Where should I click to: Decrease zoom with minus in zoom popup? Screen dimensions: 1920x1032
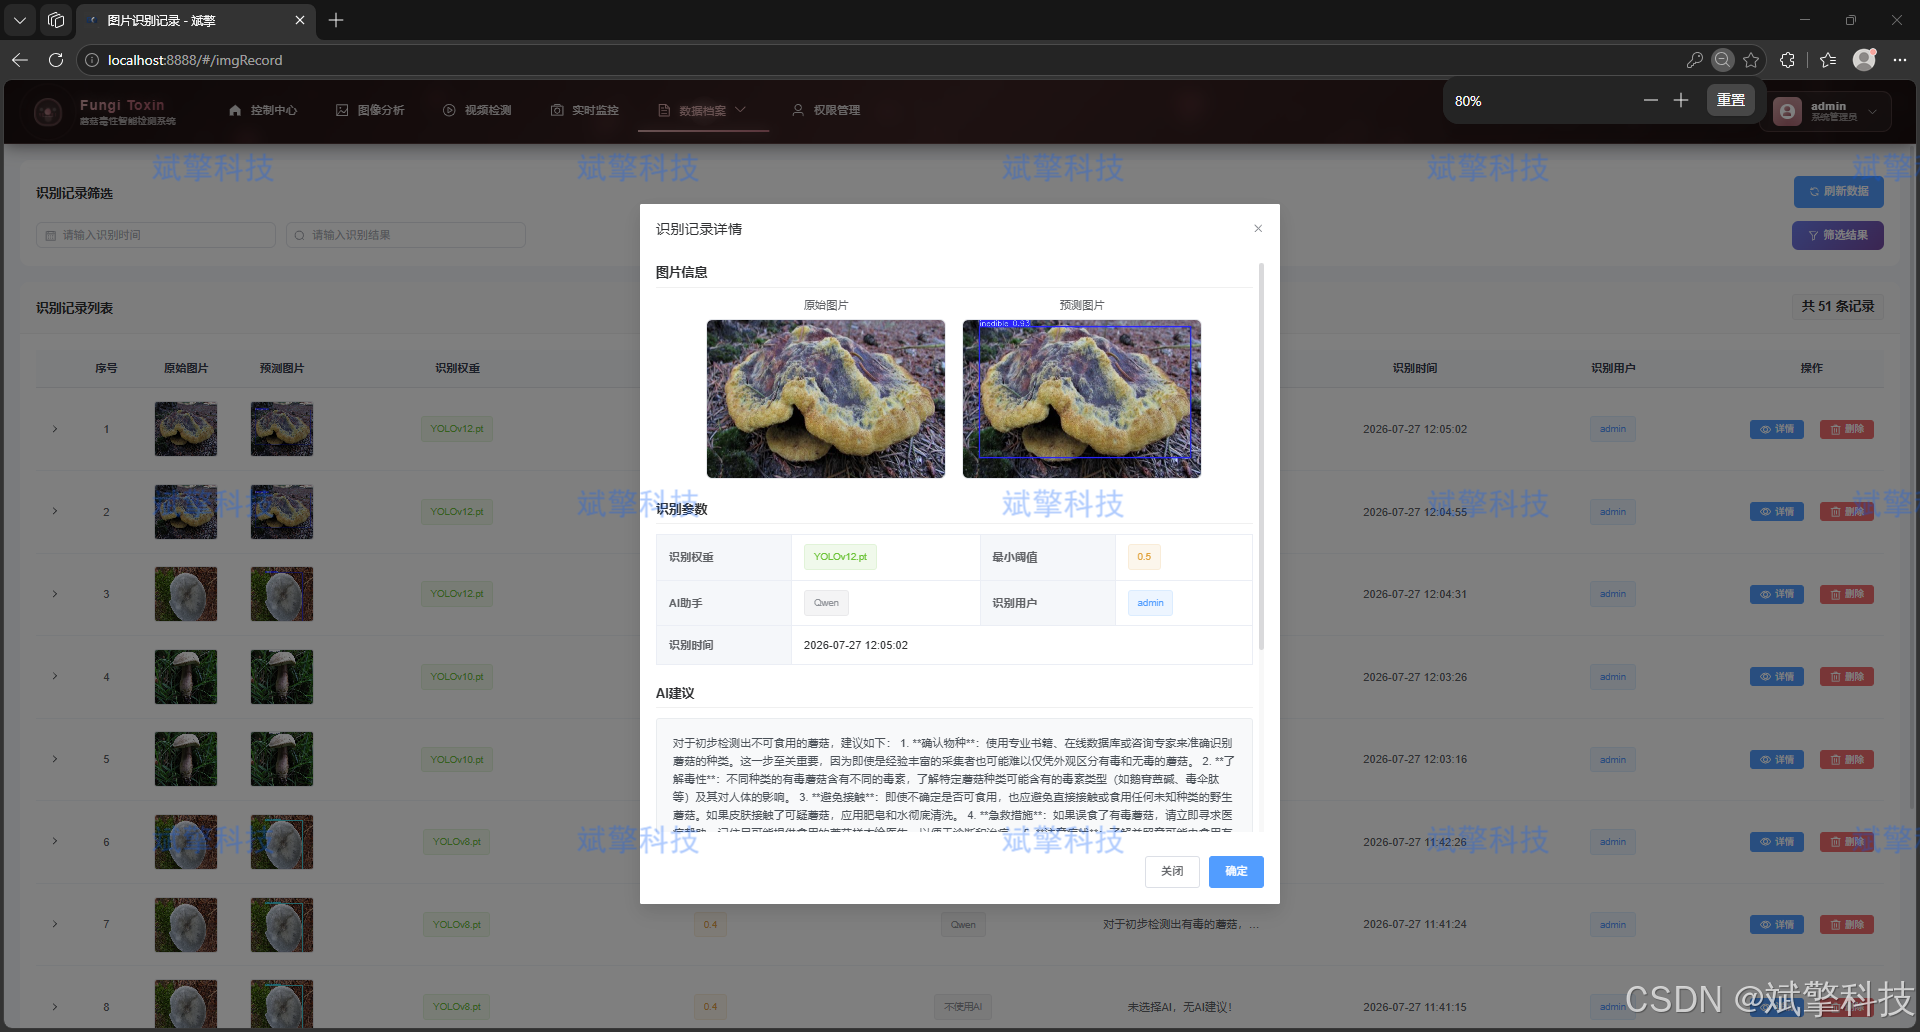(x=1651, y=101)
